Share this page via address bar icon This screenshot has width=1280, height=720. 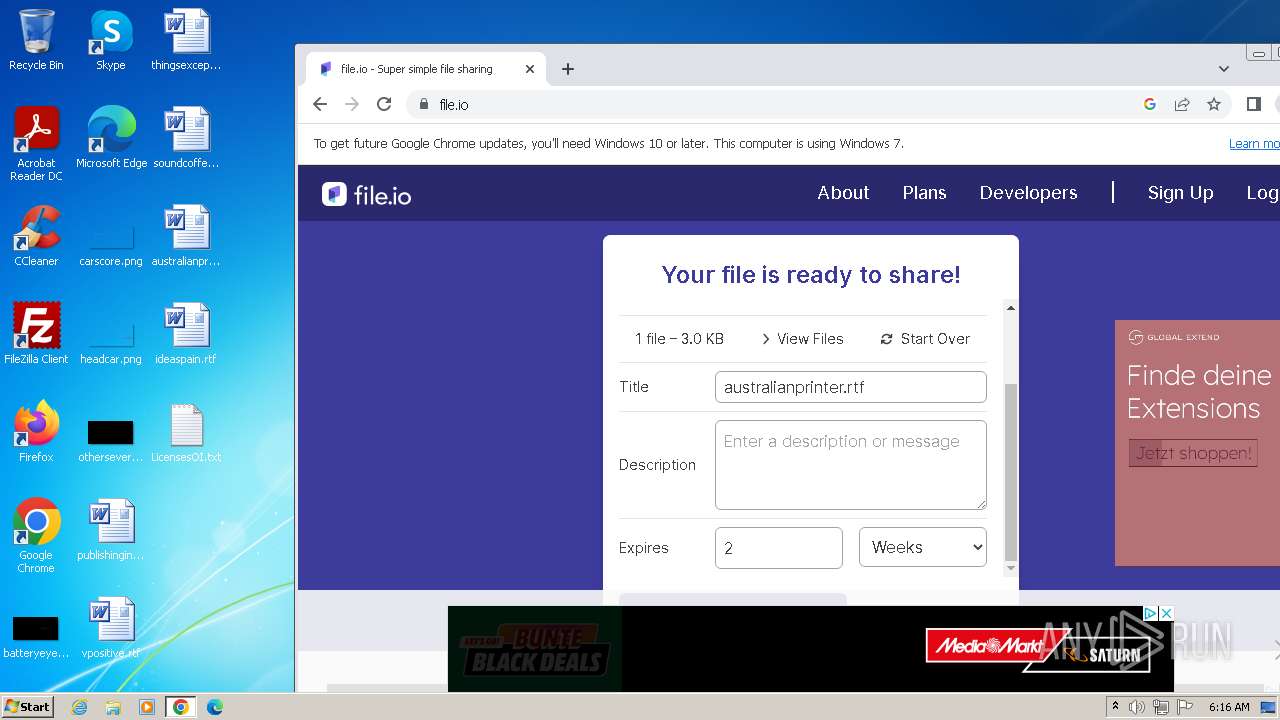tap(1182, 104)
